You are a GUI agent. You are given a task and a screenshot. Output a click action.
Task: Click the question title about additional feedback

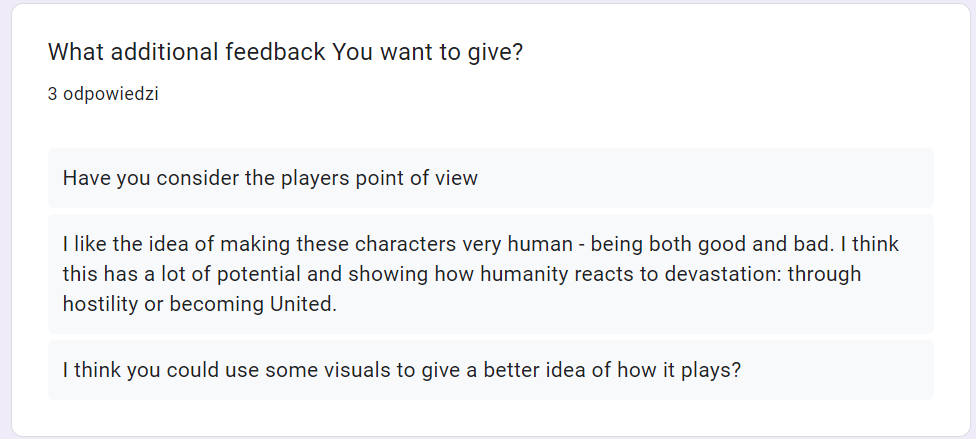point(285,52)
